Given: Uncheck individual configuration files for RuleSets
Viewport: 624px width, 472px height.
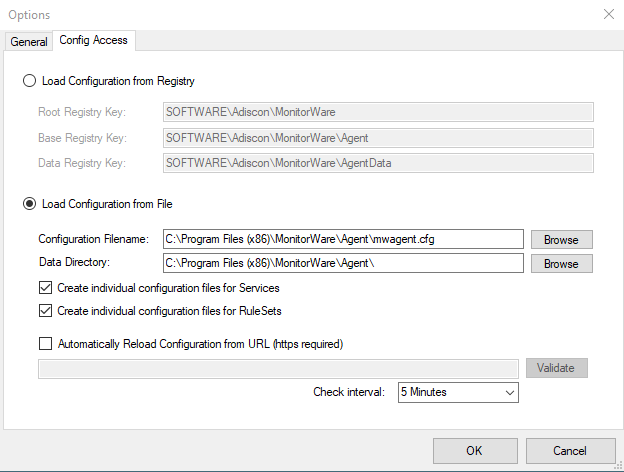Looking at the screenshot, I should click(46, 311).
